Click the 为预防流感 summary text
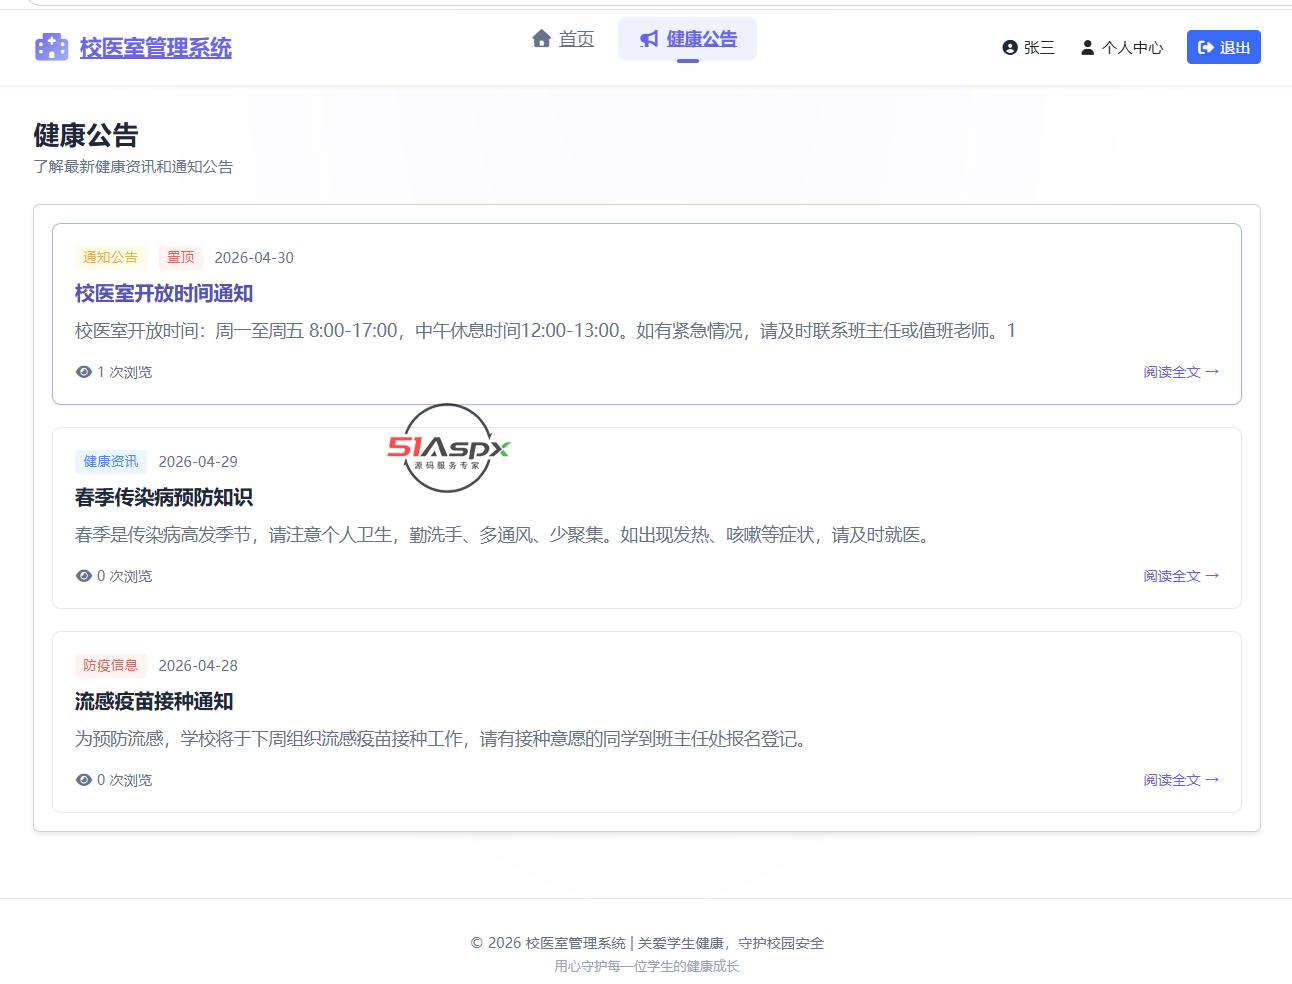This screenshot has width=1292, height=984. pyautogui.click(x=442, y=738)
